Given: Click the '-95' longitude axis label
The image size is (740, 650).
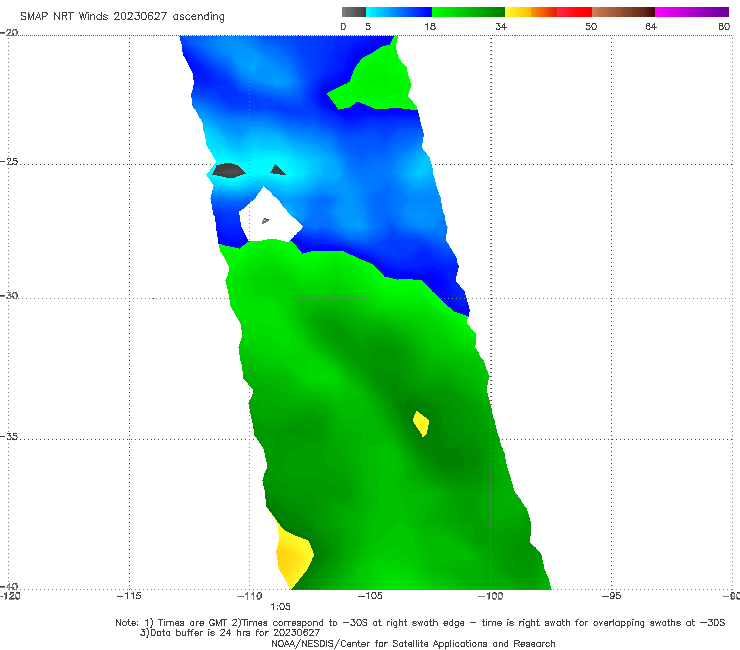Looking at the screenshot, I should click(611, 596).
